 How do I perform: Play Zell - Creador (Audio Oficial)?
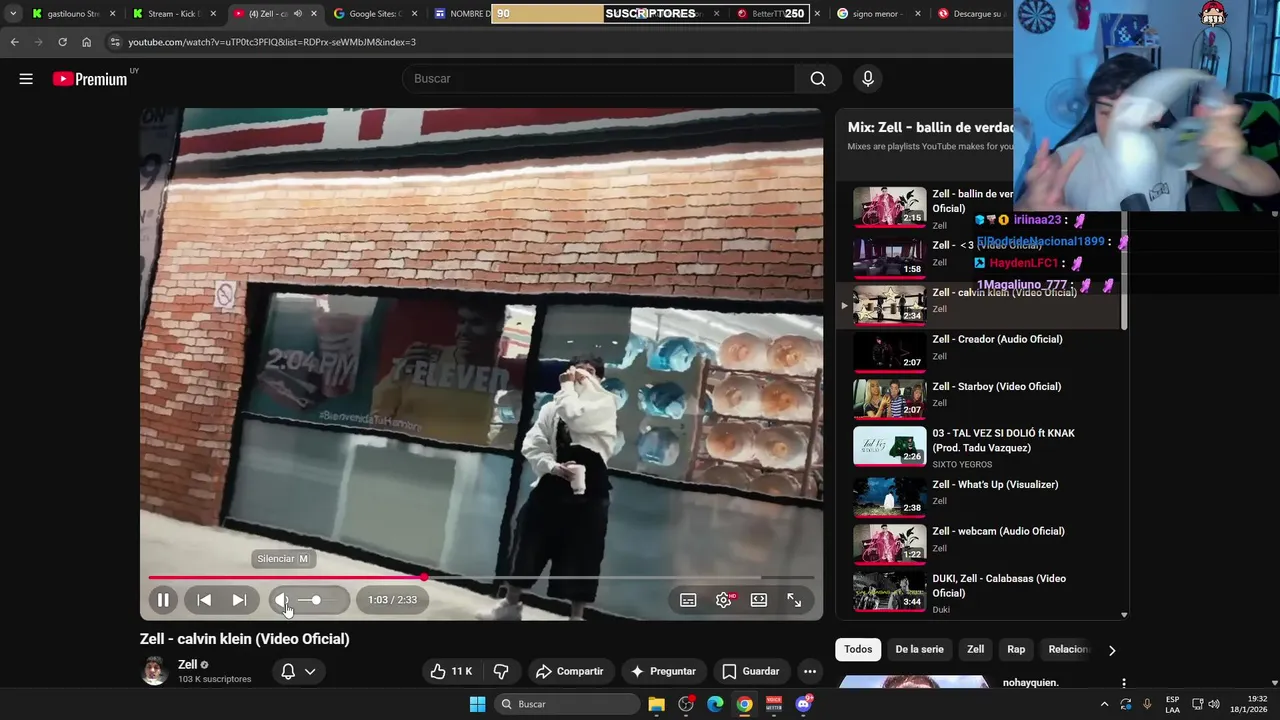tap(997, 339)
